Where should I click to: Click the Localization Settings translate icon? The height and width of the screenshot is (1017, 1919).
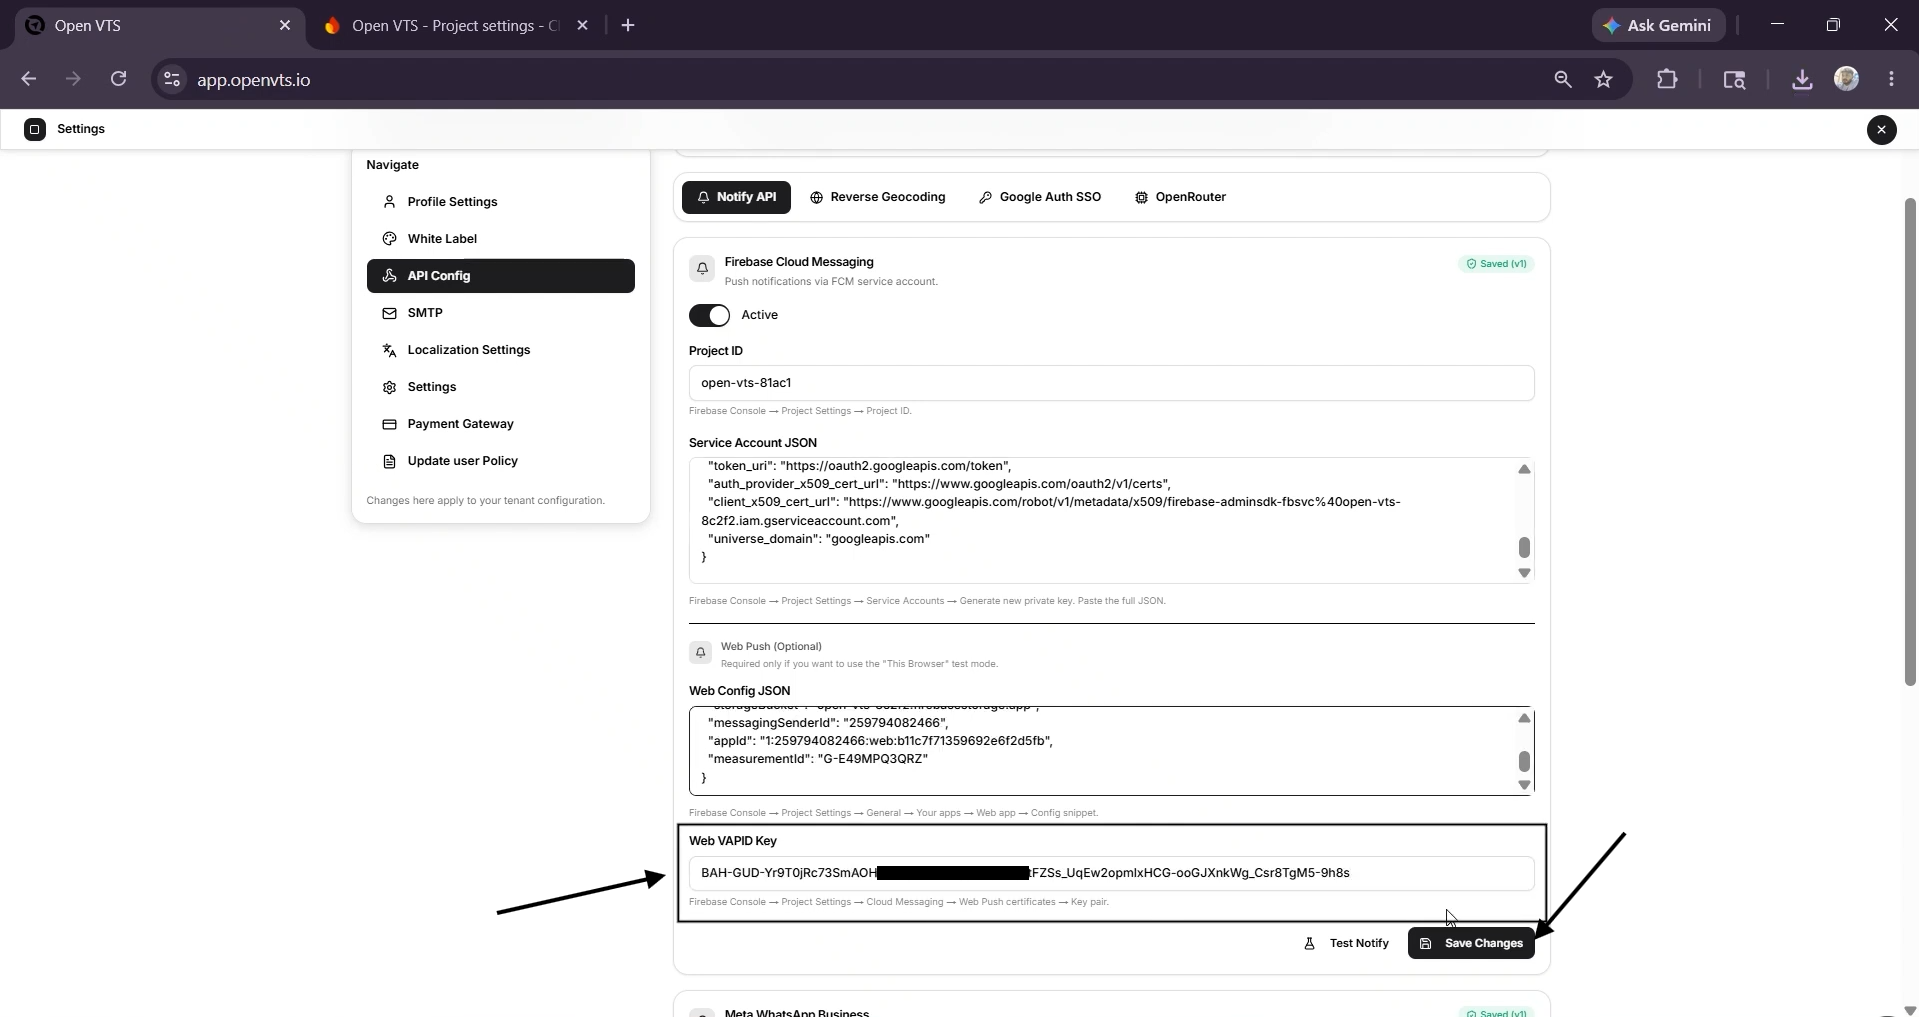pos(389,350)
